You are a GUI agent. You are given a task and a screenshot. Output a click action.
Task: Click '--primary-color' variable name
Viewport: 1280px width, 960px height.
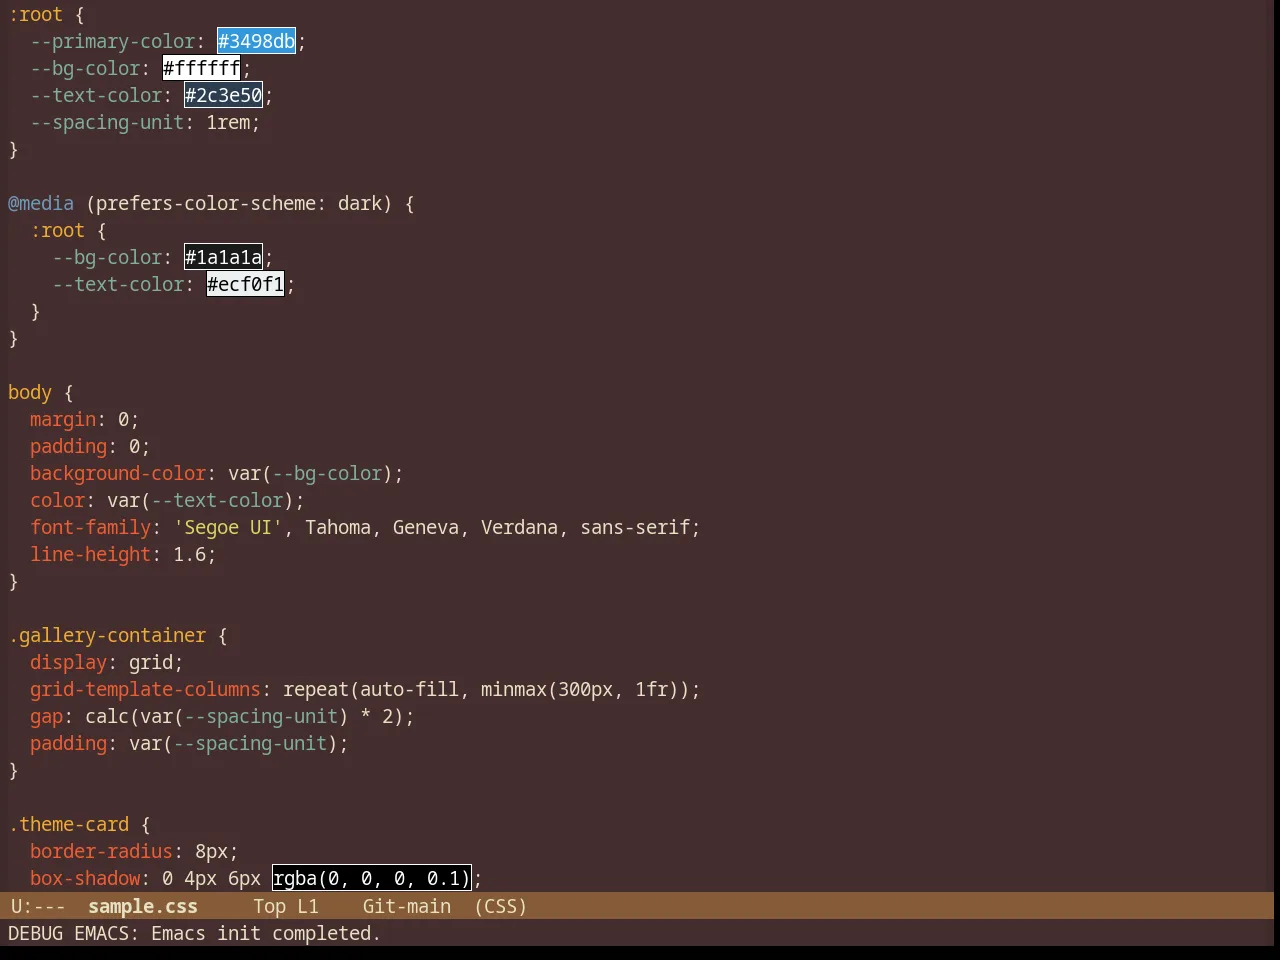pos(112,41)
